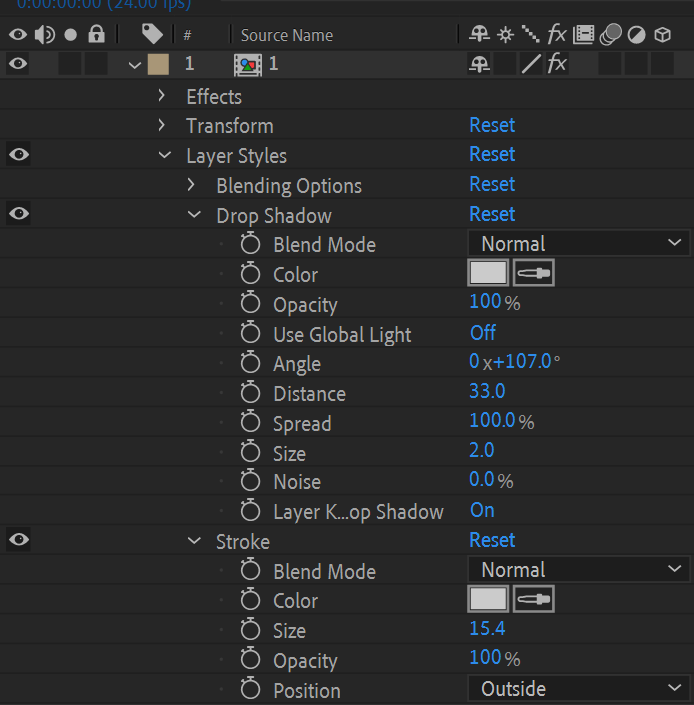
Task: Click the Drop Shadow color eyedropper
Action: [x=534, y=272]
